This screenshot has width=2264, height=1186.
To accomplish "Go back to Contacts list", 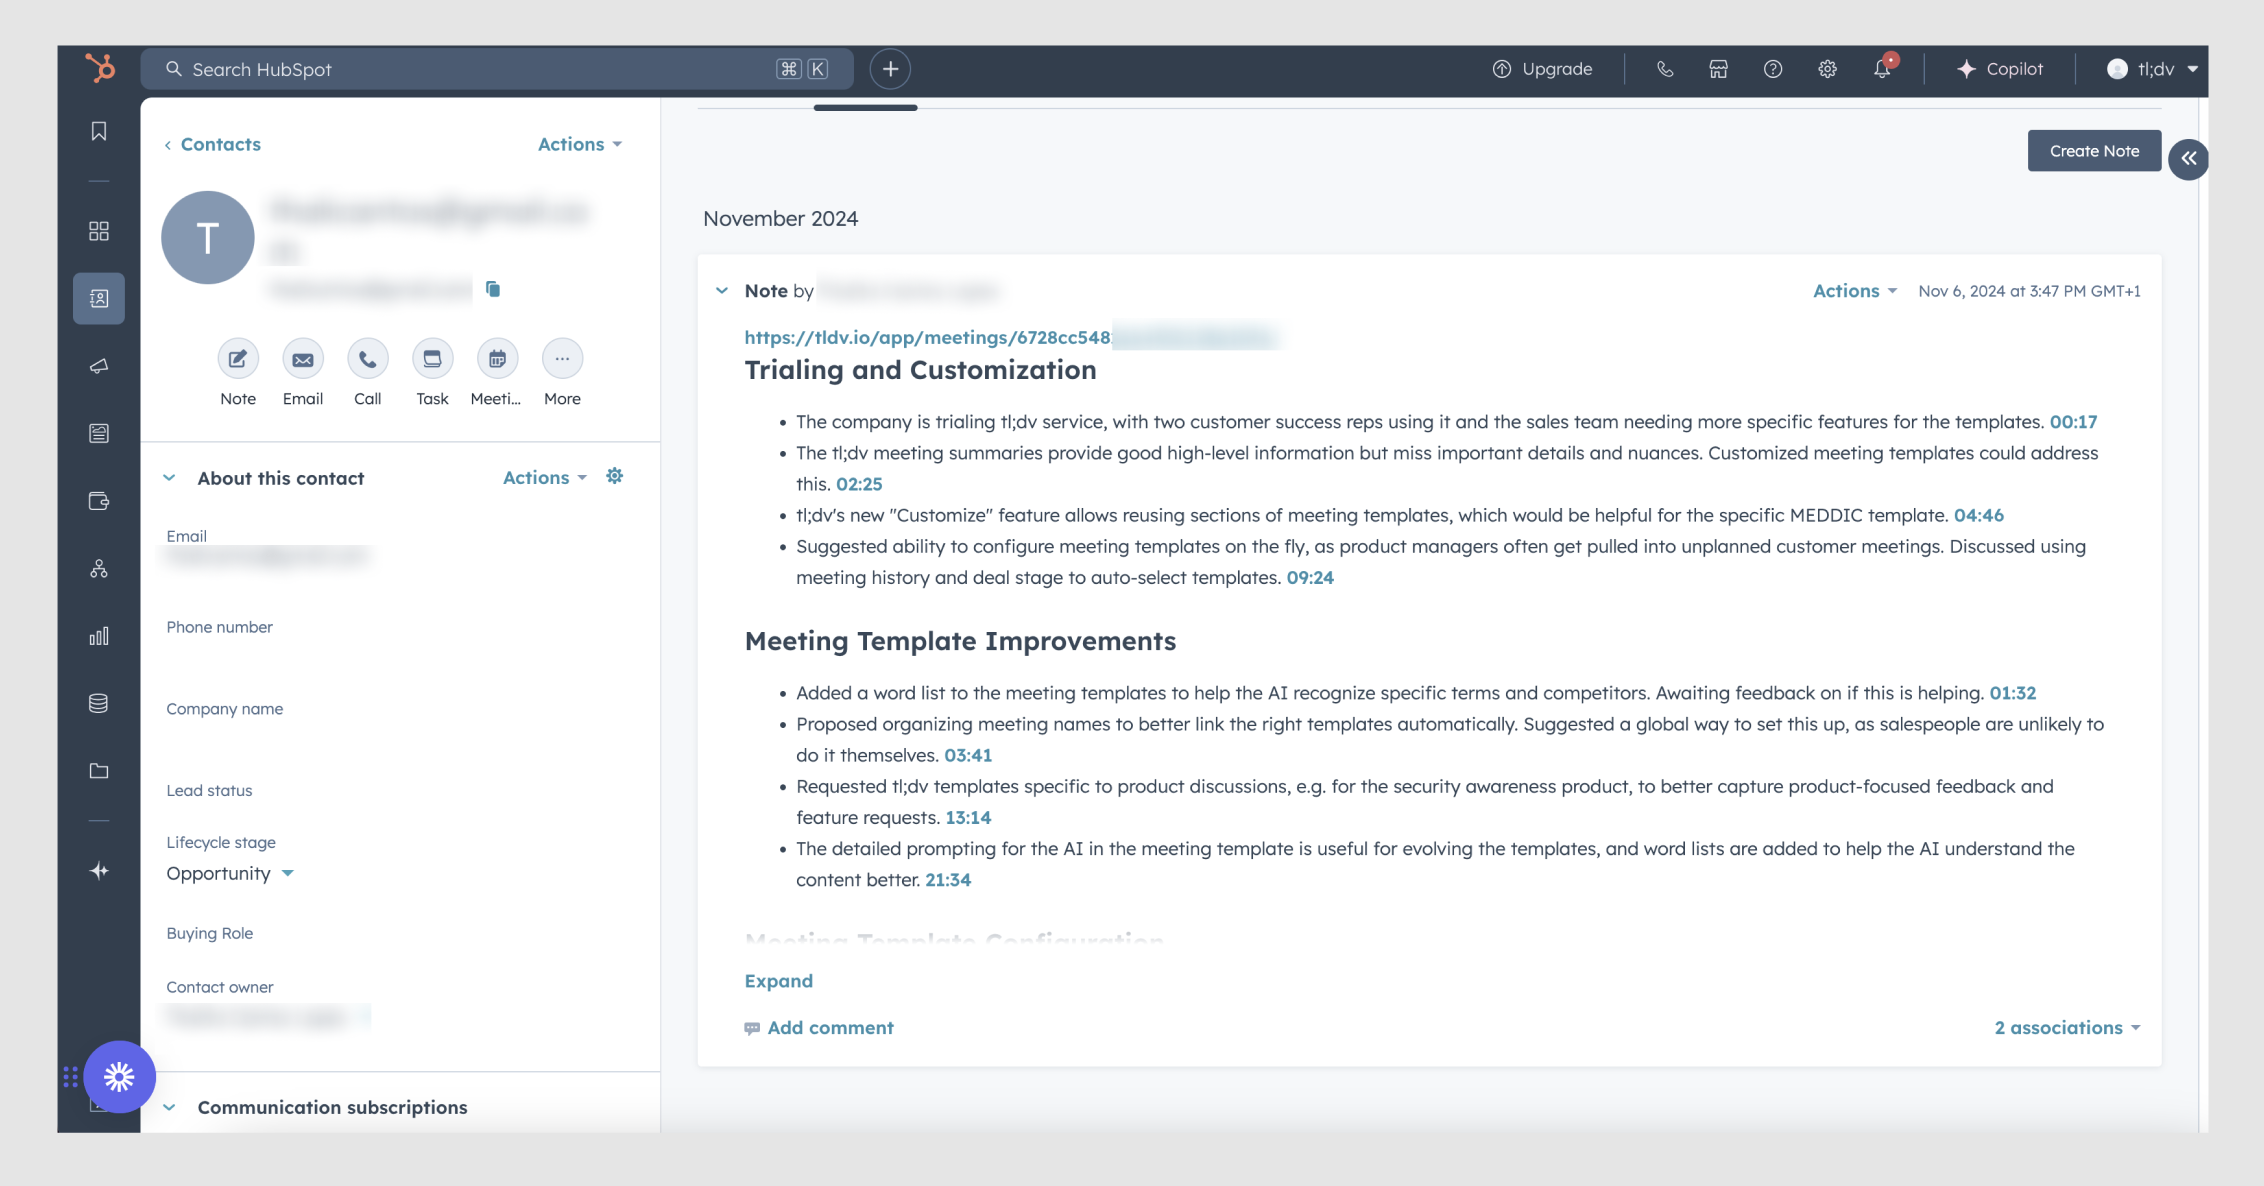I will pos(212,144).
